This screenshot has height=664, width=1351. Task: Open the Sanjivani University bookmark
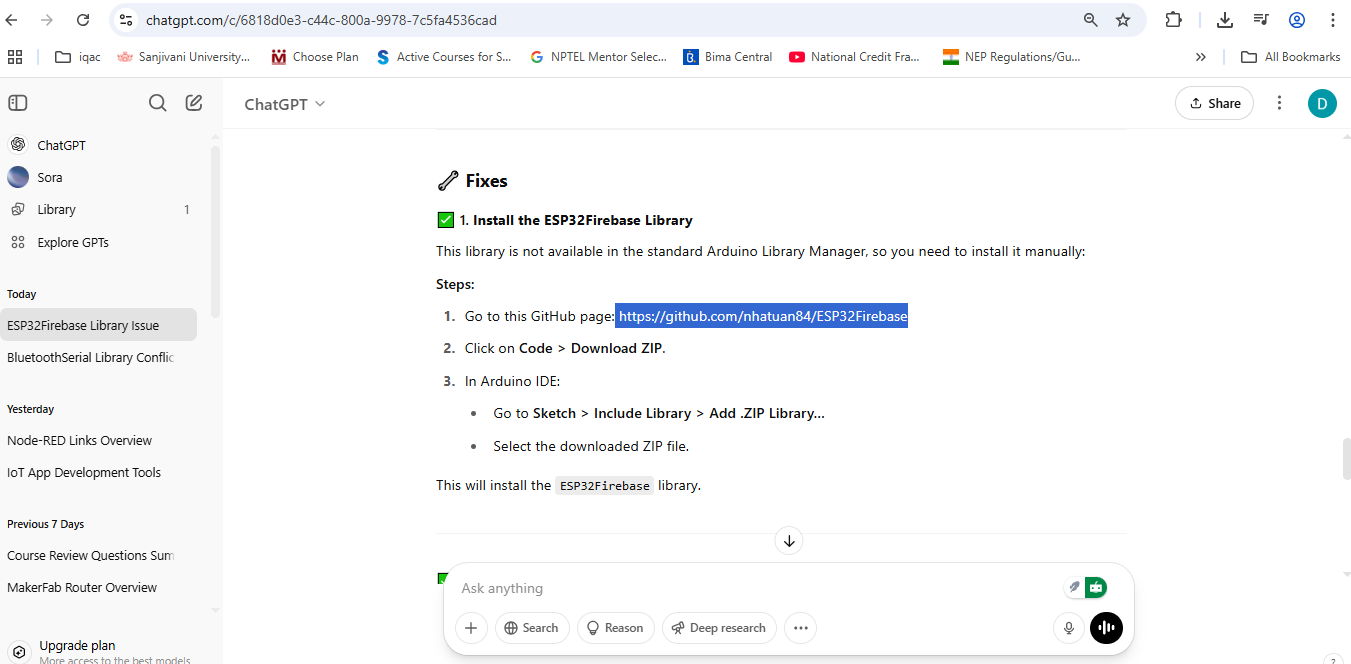(x=184, y=57)
